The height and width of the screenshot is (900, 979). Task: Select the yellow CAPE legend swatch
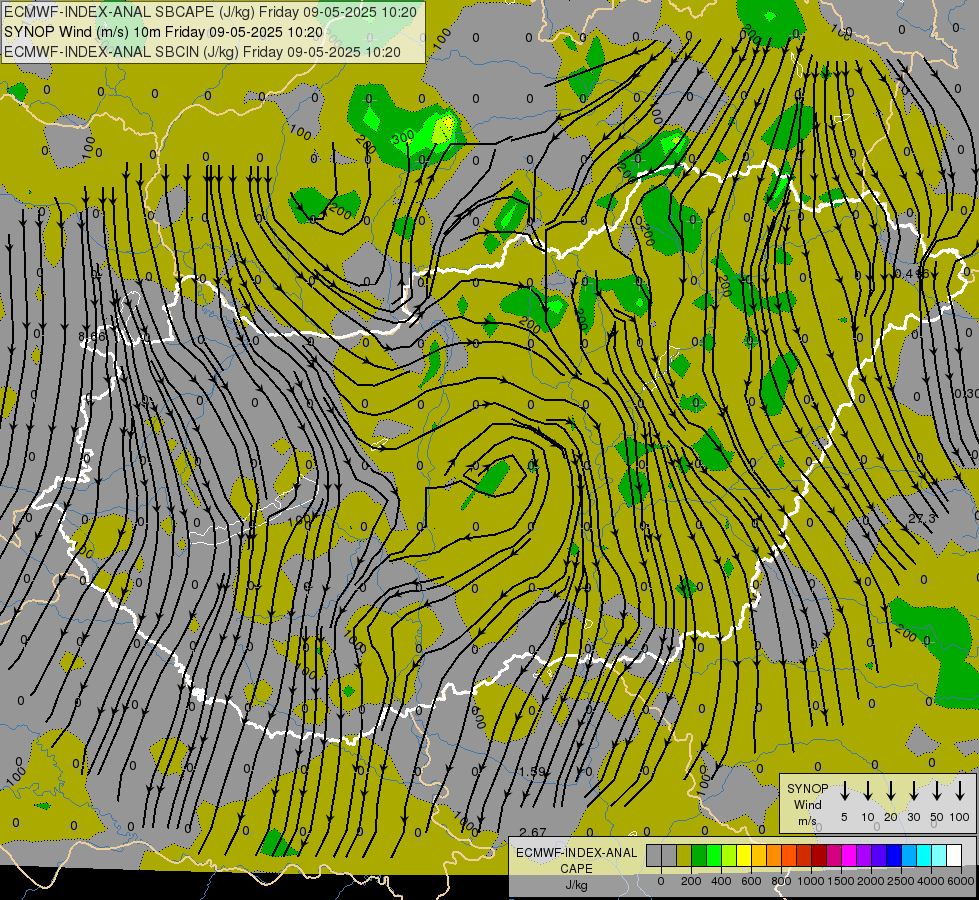[744, 856]
